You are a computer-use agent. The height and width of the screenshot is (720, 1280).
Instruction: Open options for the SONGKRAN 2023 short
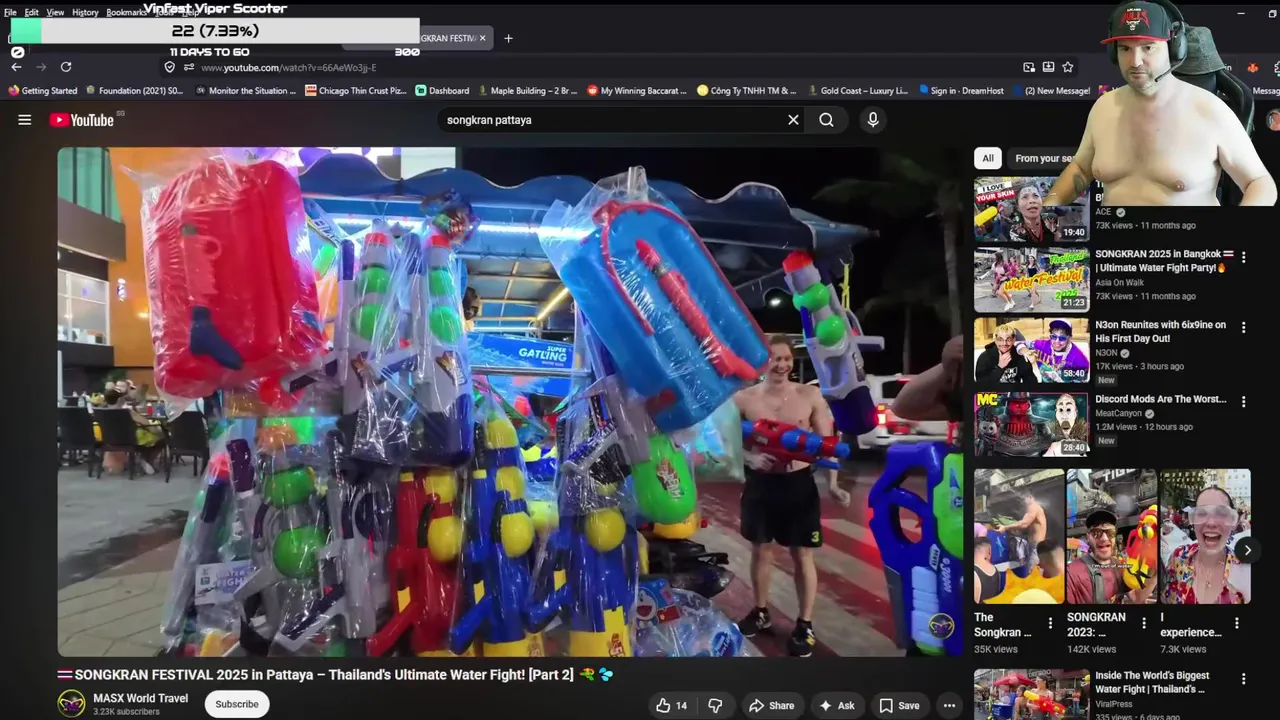tap(1144, 623)
